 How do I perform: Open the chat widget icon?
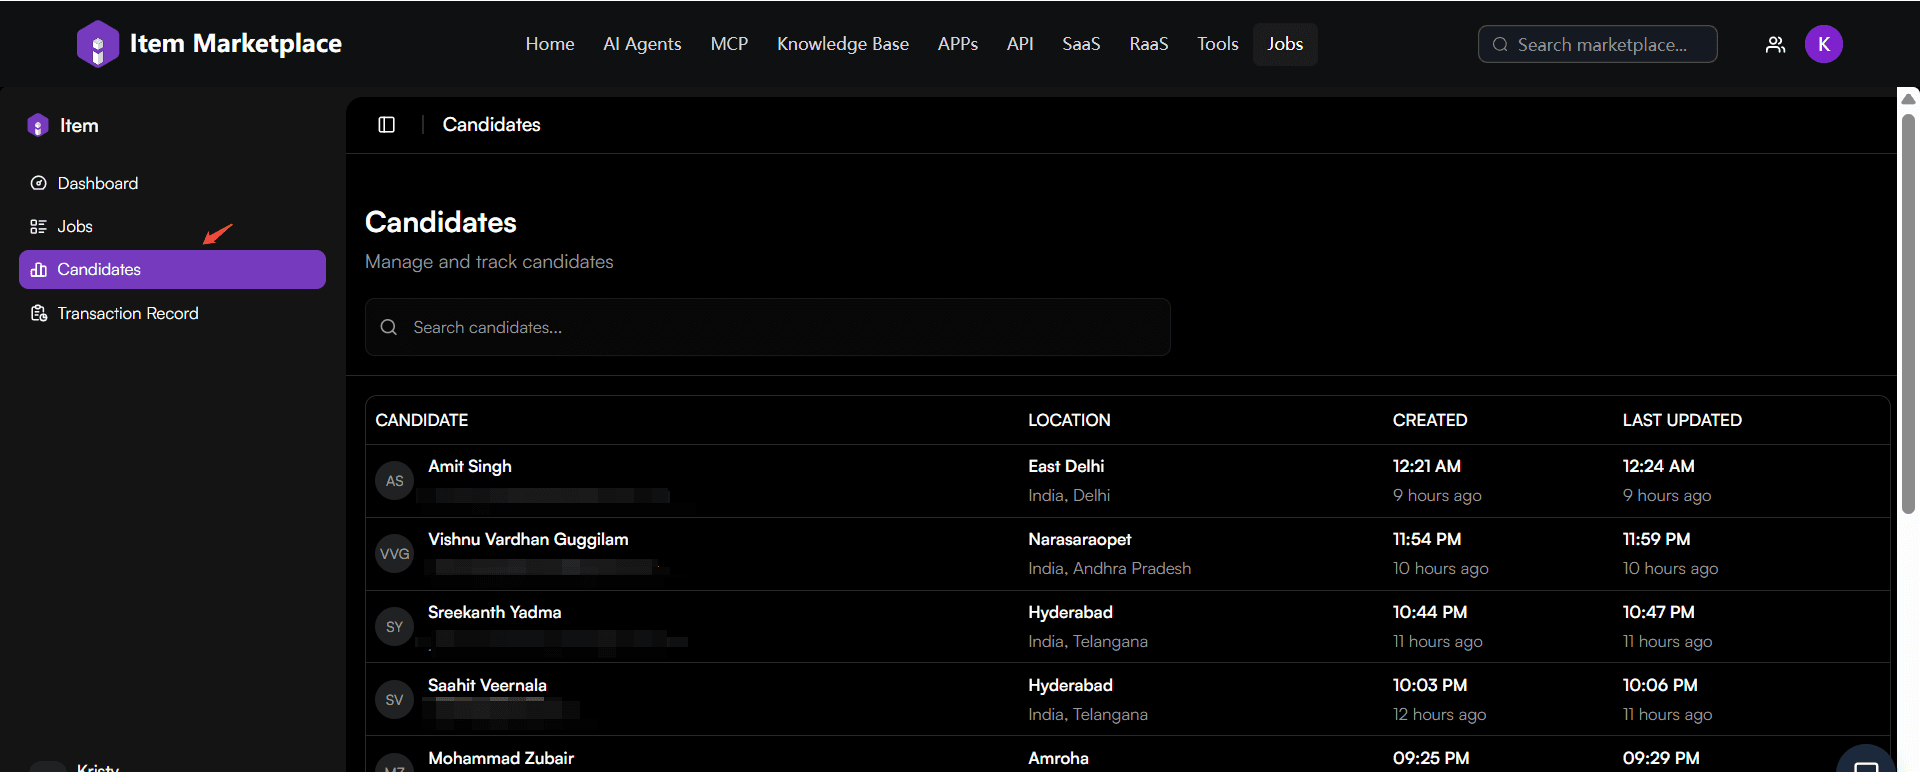(x=1865, y=762)
